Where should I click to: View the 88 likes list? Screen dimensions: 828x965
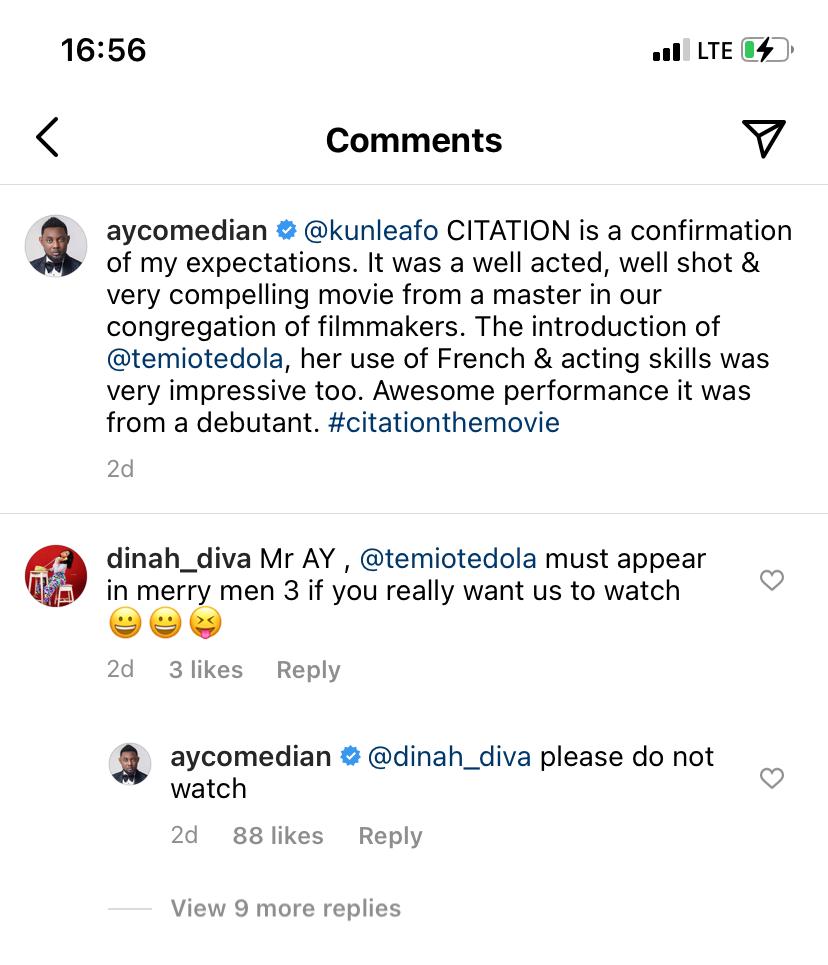point(278,836)
